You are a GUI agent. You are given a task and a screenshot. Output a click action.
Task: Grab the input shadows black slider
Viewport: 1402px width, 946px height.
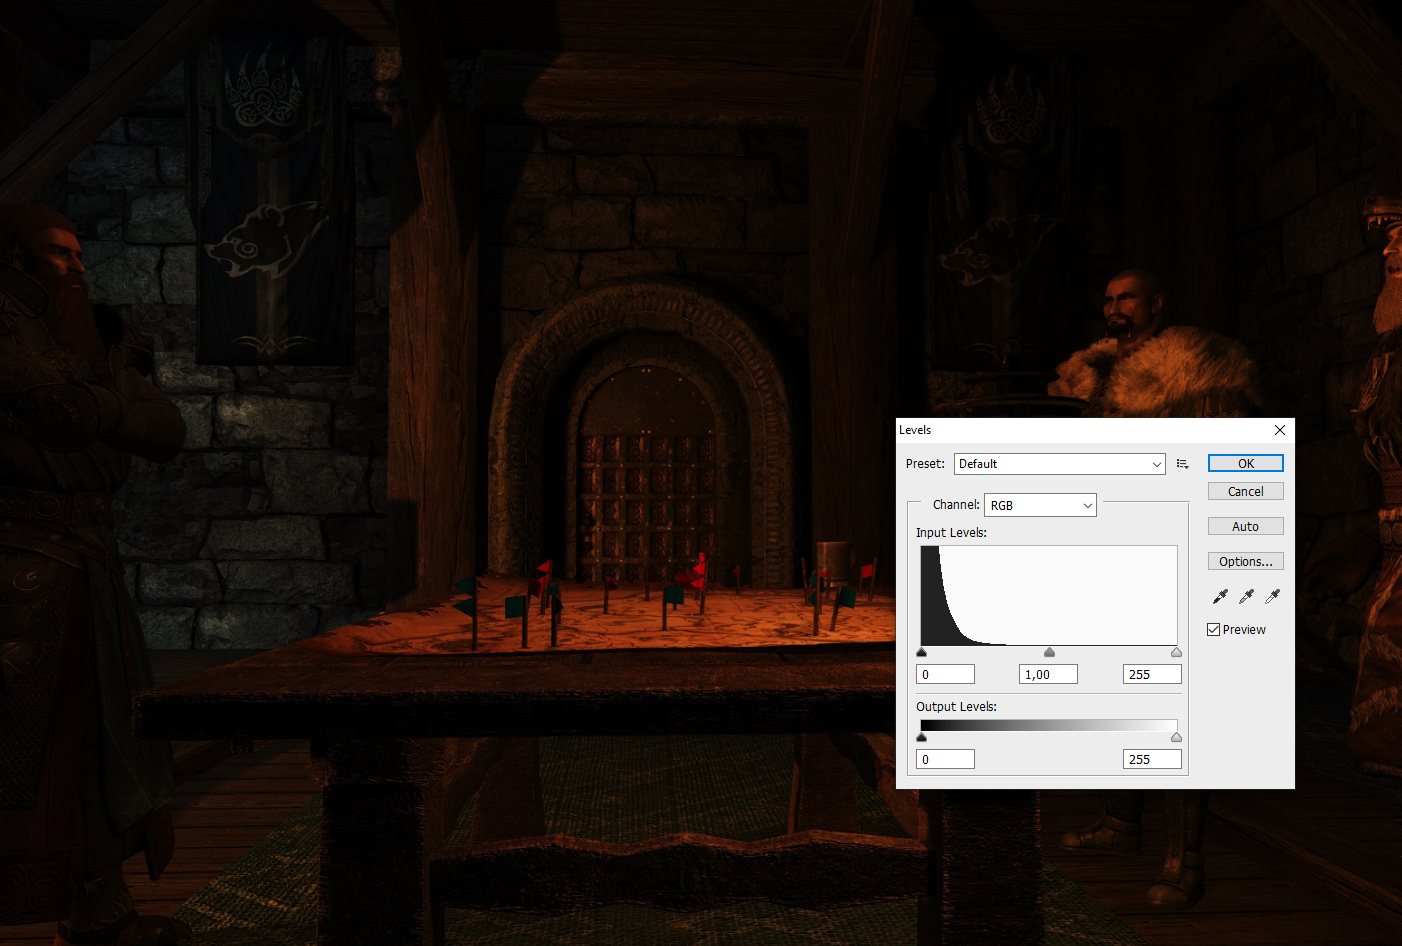click(x=921, y=652)
